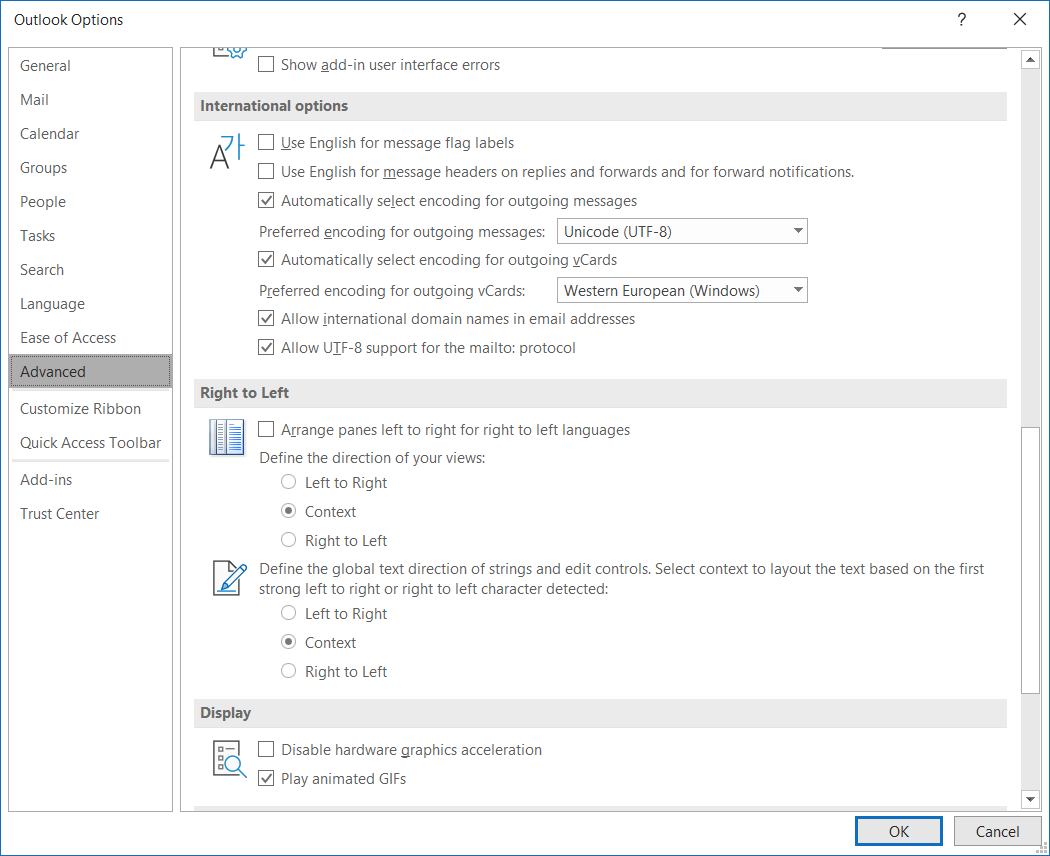Select Right to Left for global text direction
1050x856 pixels.
coord(289,671)
